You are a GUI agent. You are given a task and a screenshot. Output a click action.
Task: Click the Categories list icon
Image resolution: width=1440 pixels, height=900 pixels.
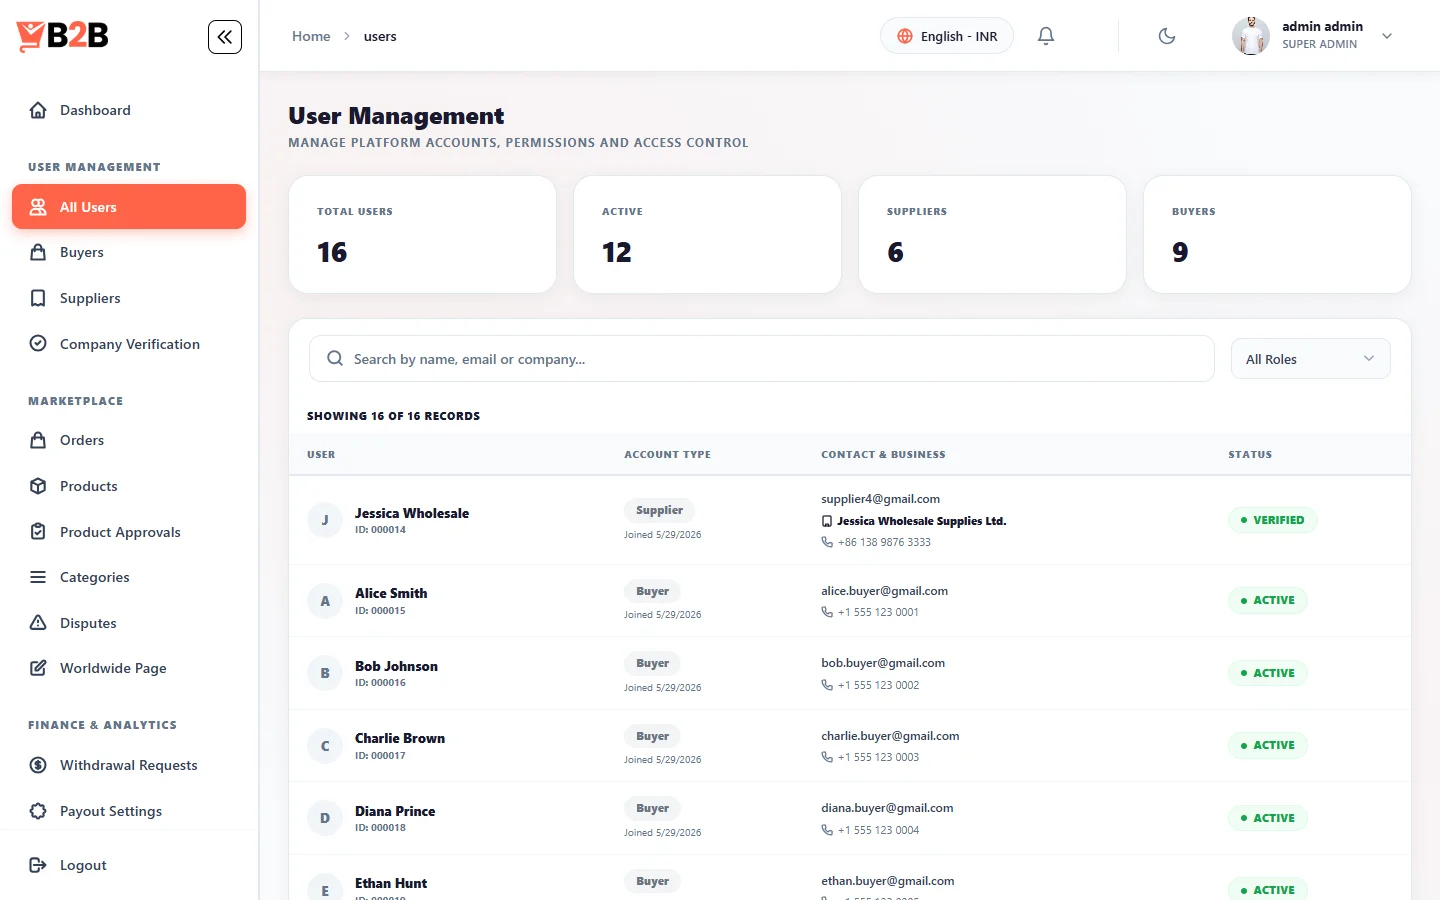click(x=38, y=577)
